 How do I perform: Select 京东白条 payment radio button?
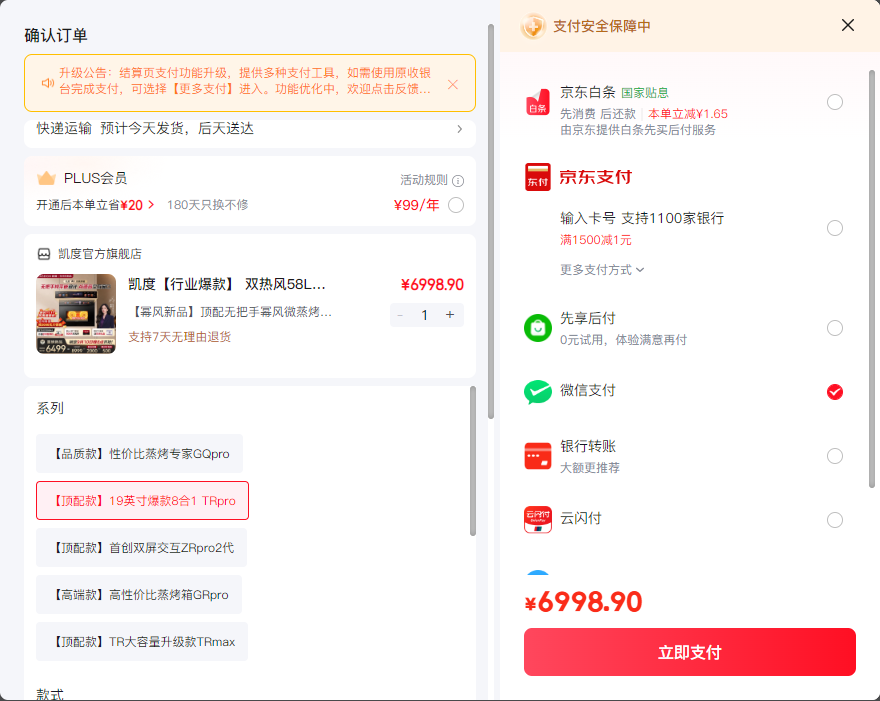(835, 102)
